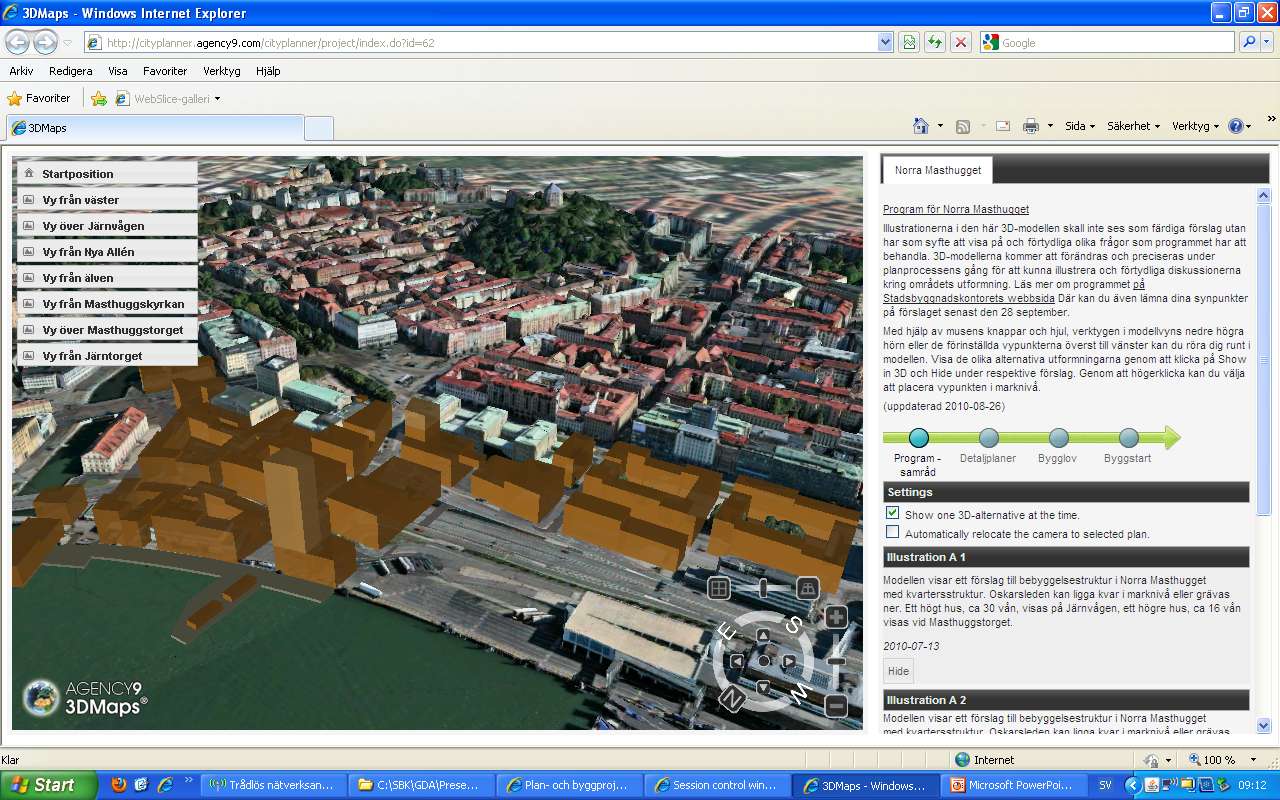The width and height of the screenshot is (1280, 800).
Task: Select Vy från älven viewpoint
Action: (x=106, y=278)
